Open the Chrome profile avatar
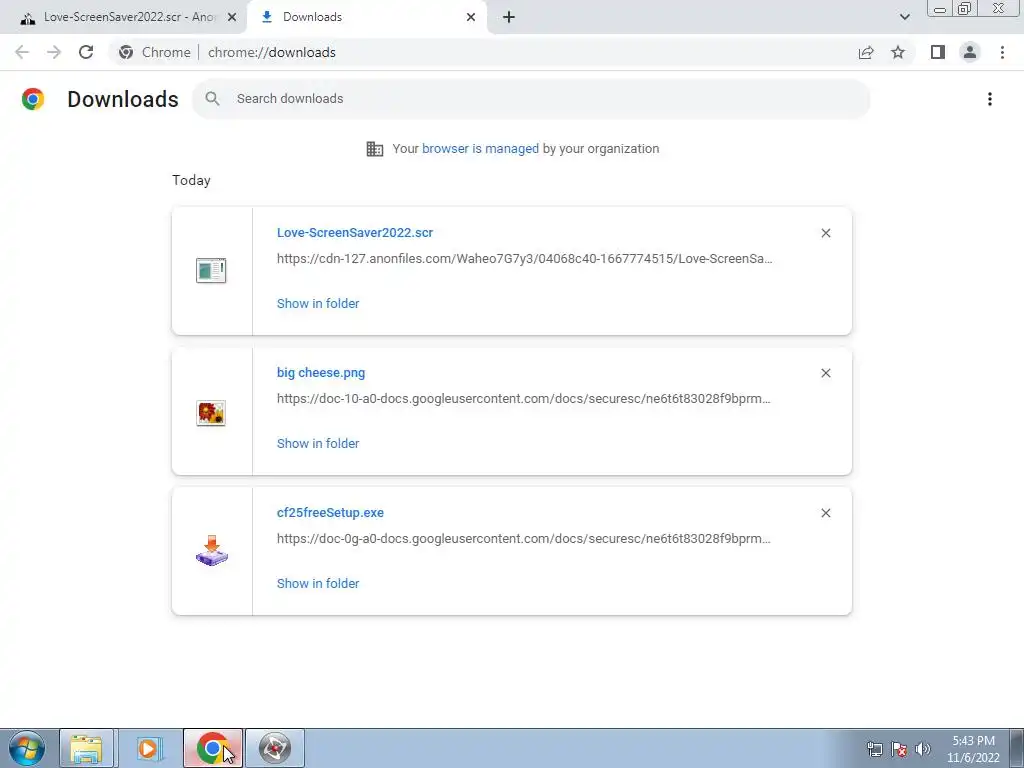The image size is (1024, 768). point(970,52)
